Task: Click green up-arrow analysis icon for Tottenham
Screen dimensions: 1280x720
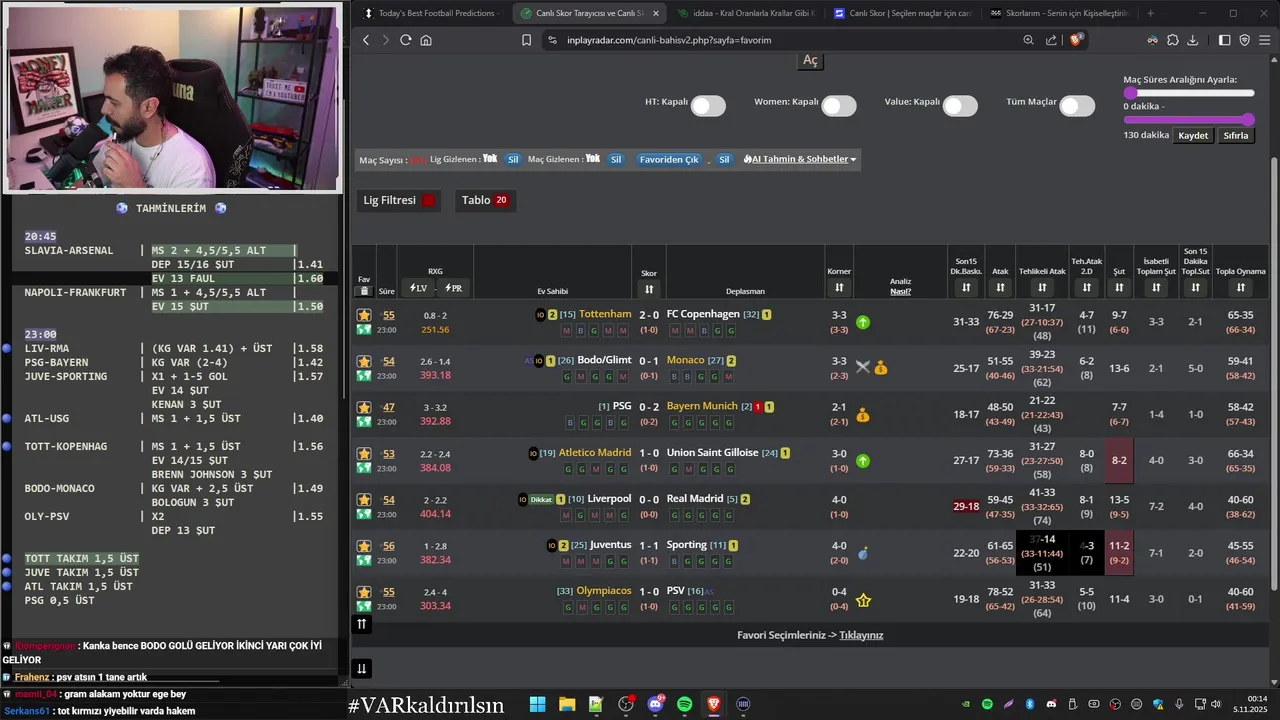Action: pos(863,322)
